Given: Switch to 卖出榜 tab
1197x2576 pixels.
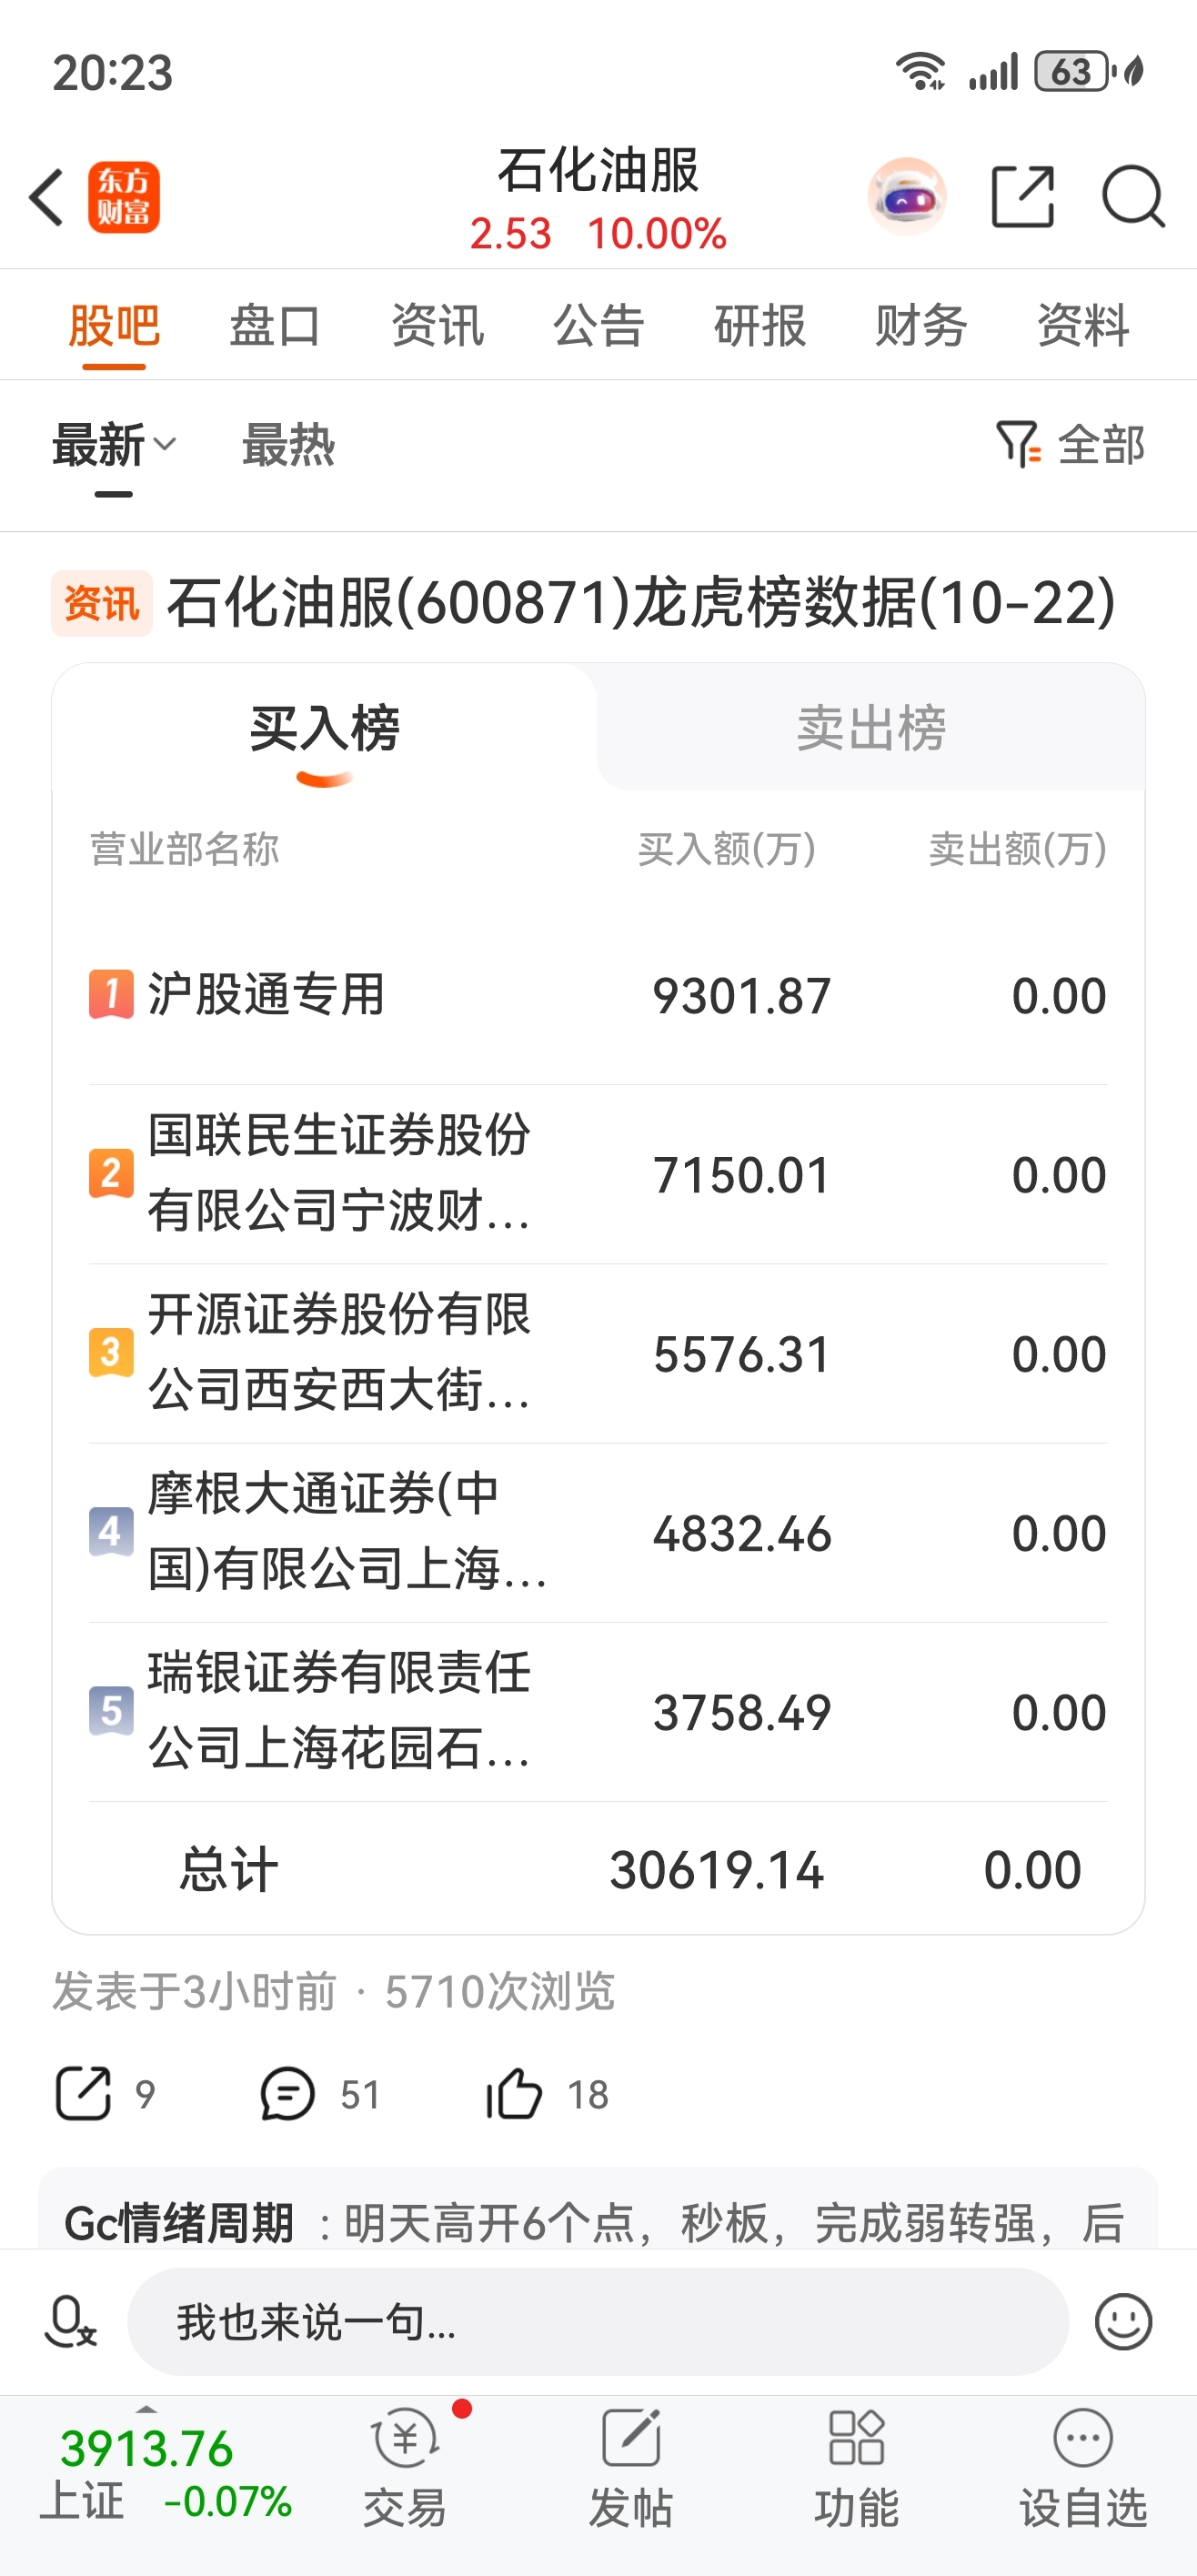Looking at the screenshot, I should (x=871, y=728).
